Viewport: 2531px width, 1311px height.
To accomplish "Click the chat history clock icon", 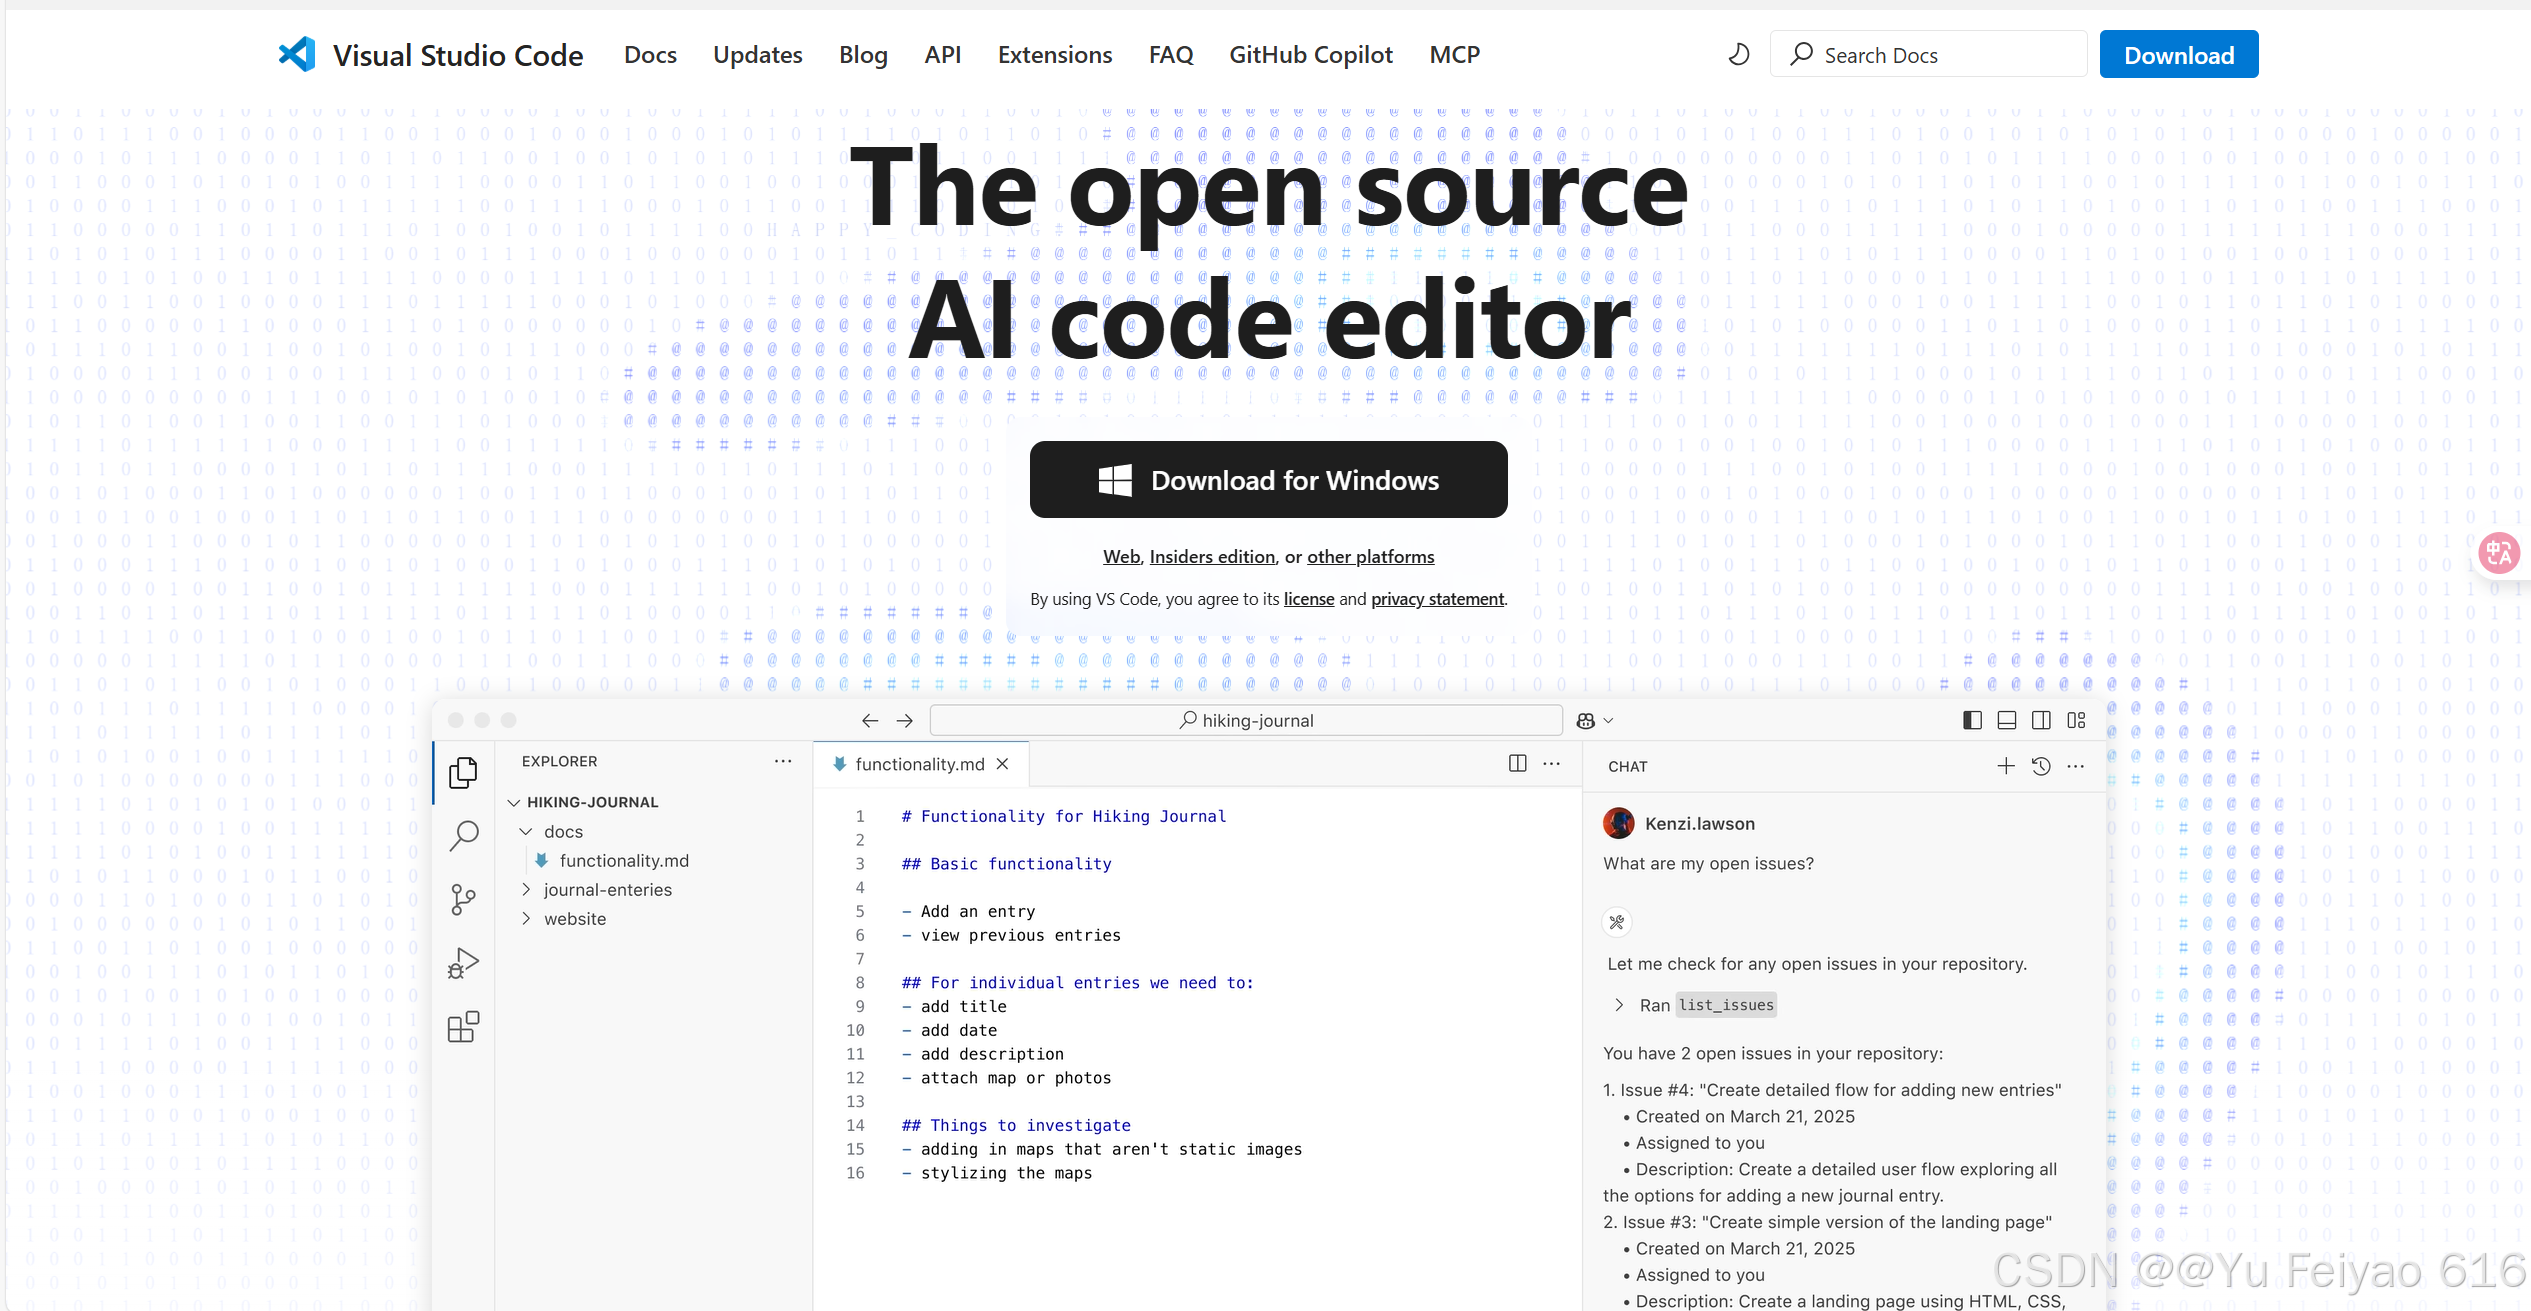I will coord(2041,766).
